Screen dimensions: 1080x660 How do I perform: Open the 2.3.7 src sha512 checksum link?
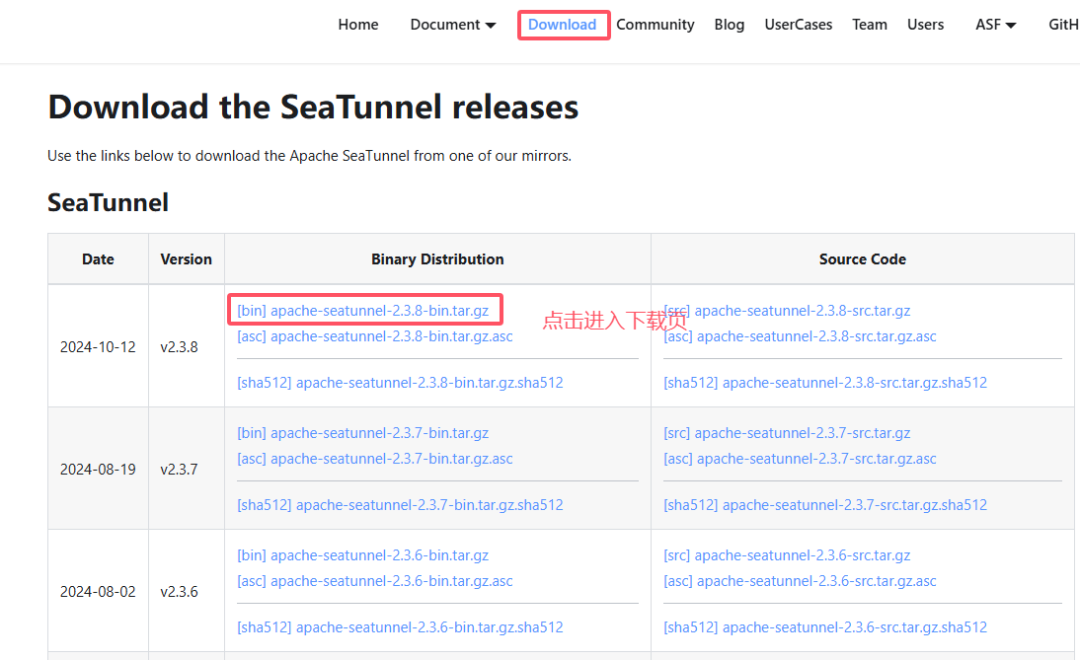pyautogui.click(x=825, y=505)
